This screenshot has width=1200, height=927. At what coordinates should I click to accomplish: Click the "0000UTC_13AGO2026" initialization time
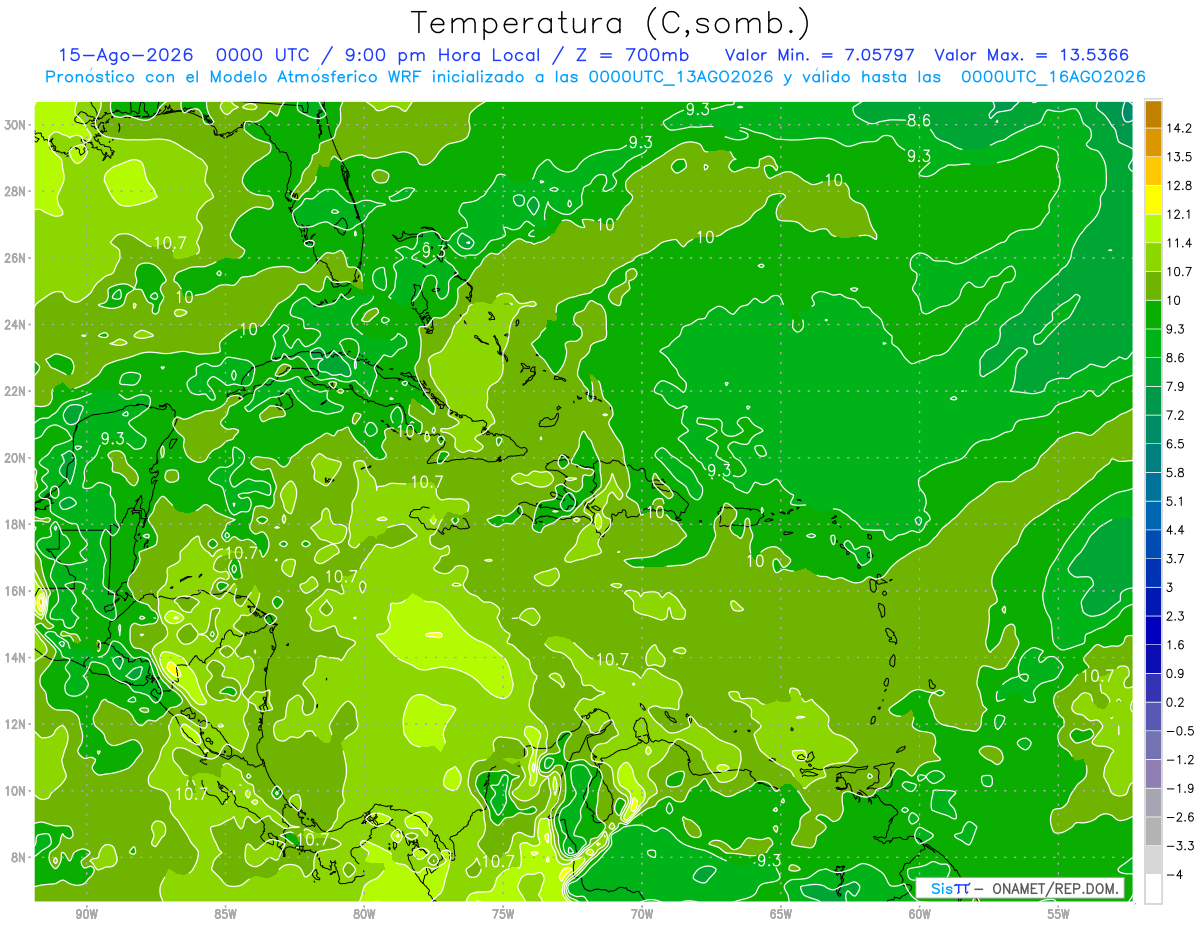click(x=682, y=77)
